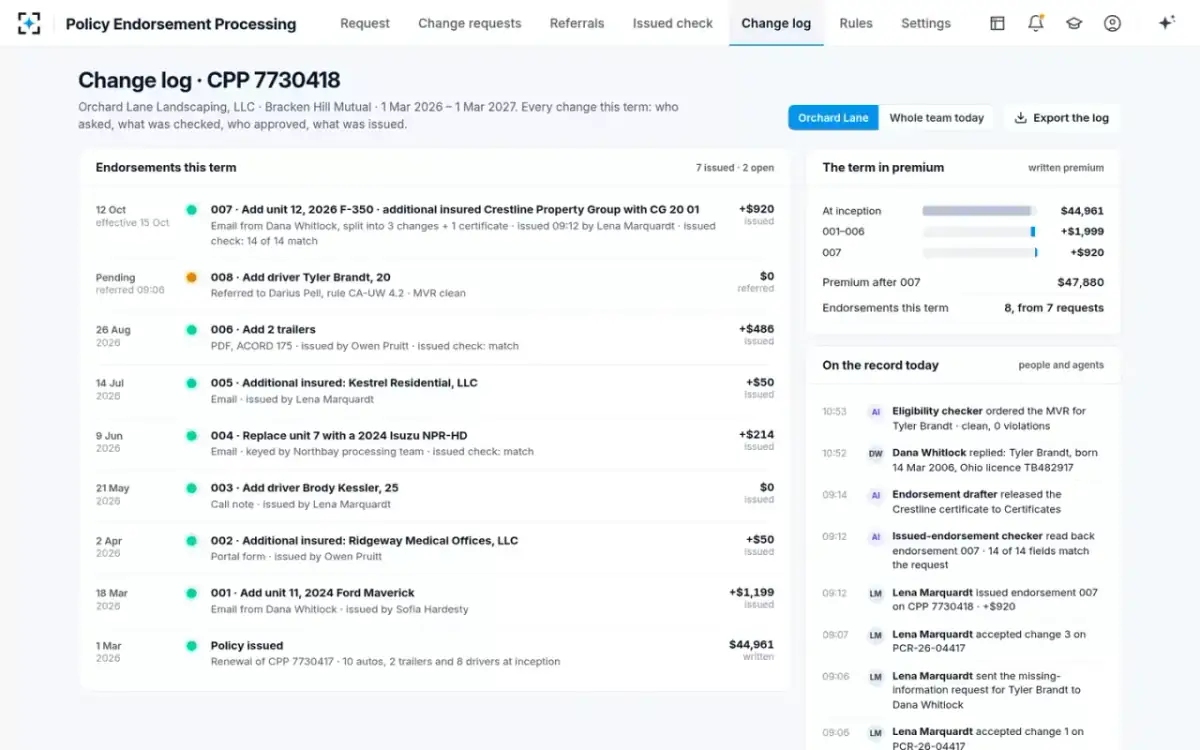Screen dimensions: 1200x750
Task: Click the At inception premium bar
Action: pyautogui.click(x=979, y=211)
